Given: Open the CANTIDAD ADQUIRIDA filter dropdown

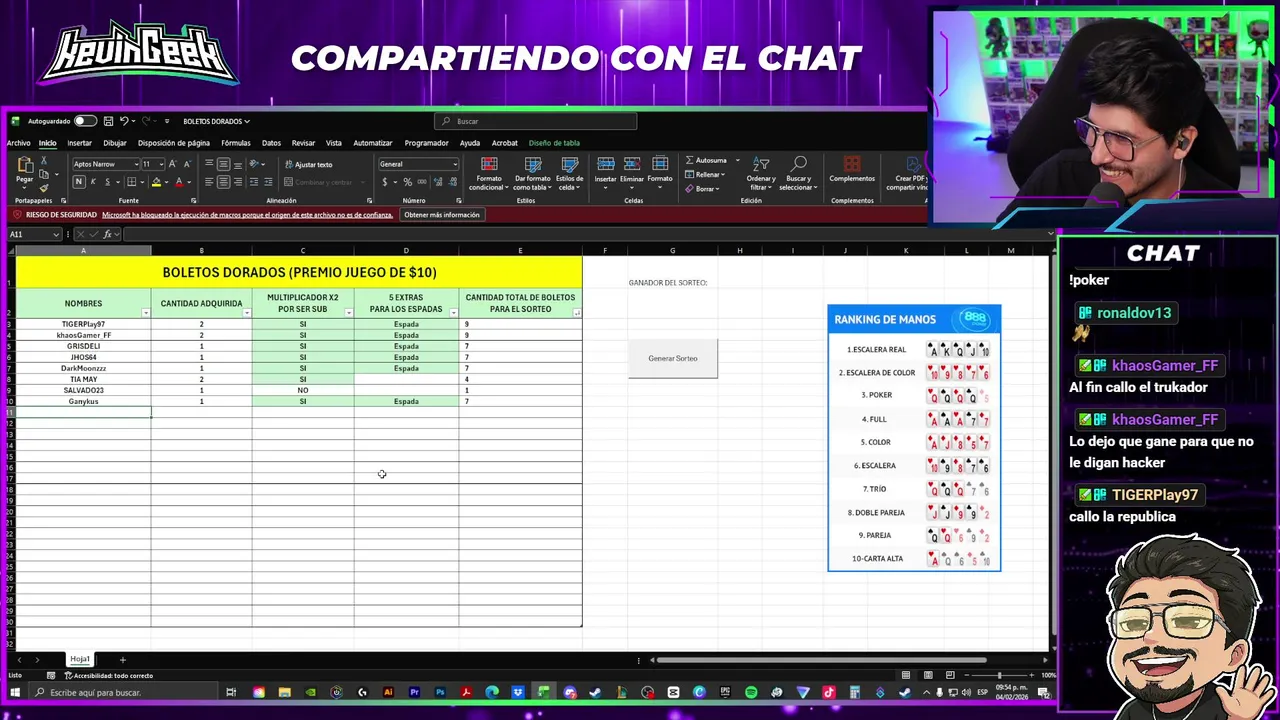Looking at the screenshot, I should [247, 313].
